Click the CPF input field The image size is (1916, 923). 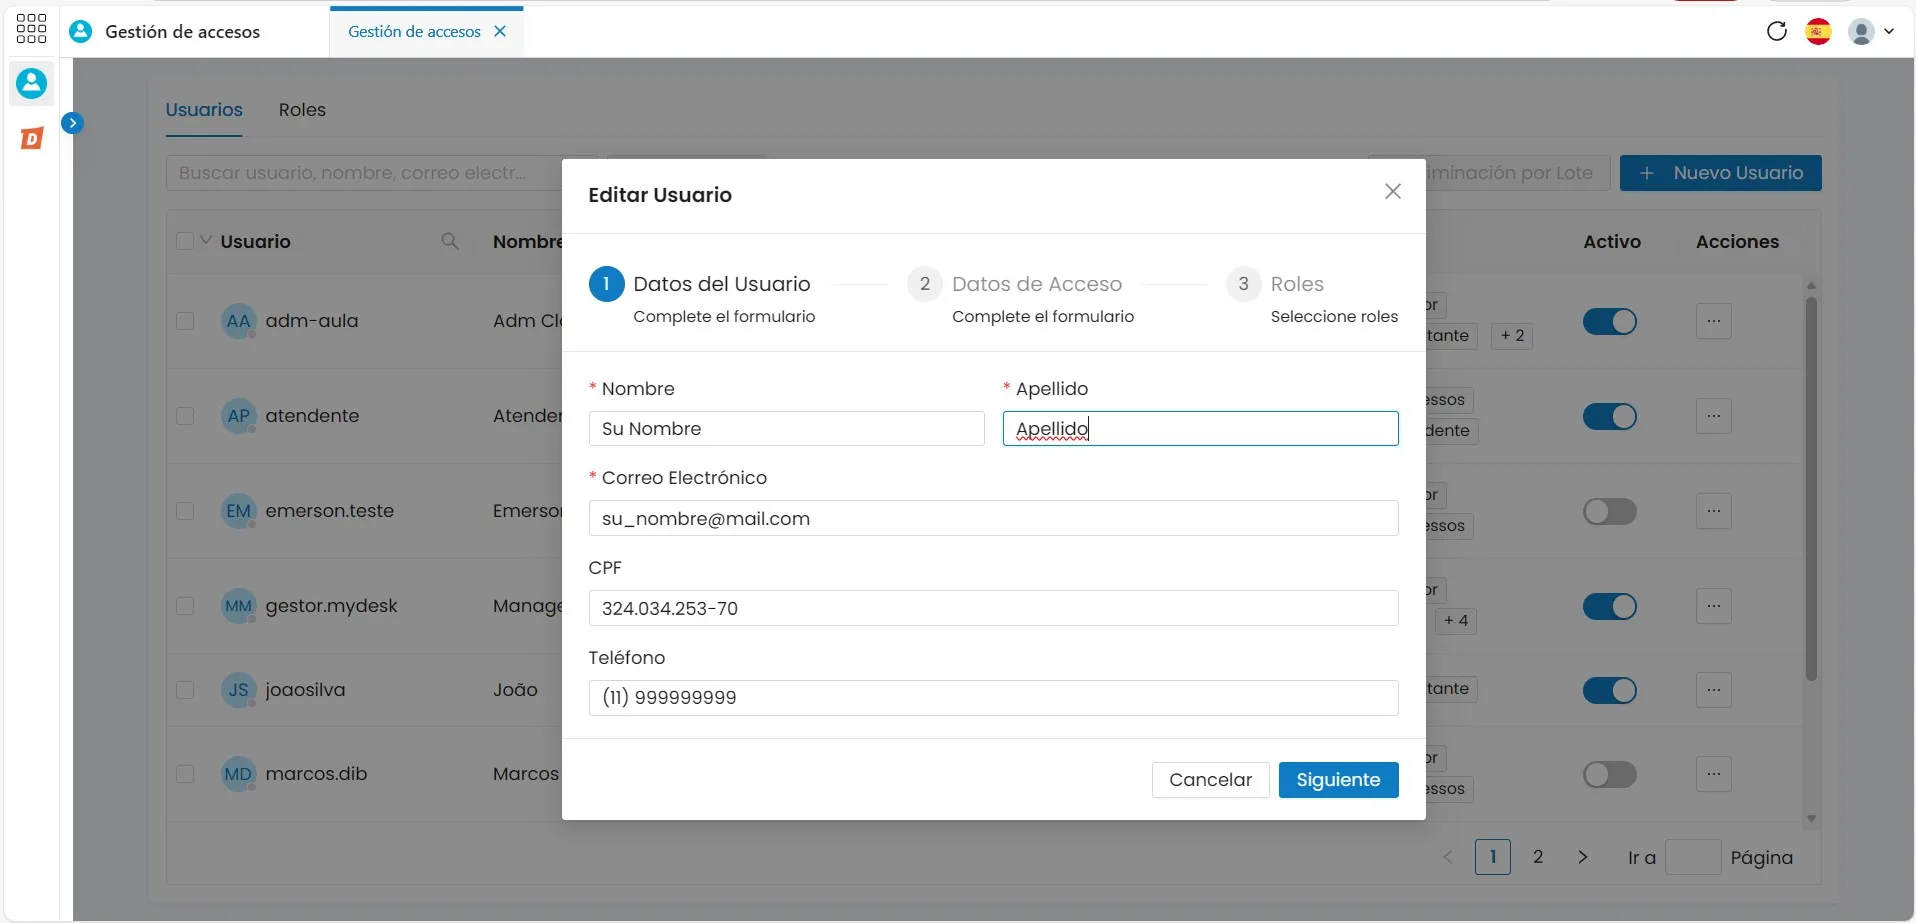point(993,608)
